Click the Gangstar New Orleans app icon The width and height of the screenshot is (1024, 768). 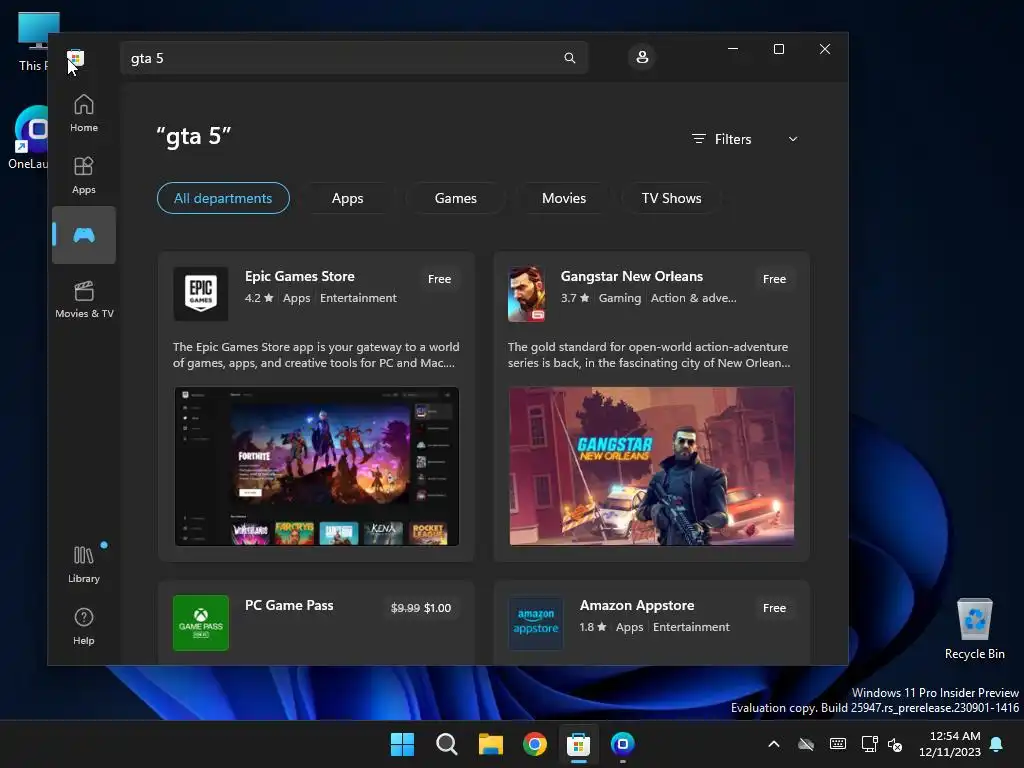[x=526, y=294]
